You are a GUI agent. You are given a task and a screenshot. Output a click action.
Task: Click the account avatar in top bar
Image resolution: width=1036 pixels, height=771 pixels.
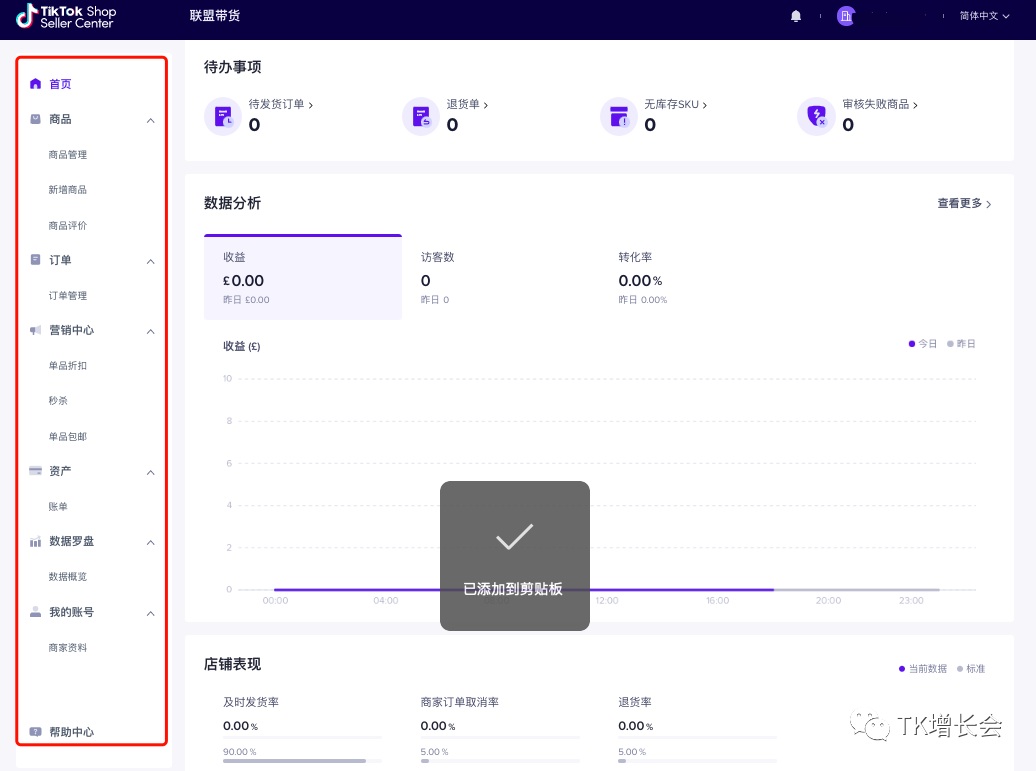846,16
